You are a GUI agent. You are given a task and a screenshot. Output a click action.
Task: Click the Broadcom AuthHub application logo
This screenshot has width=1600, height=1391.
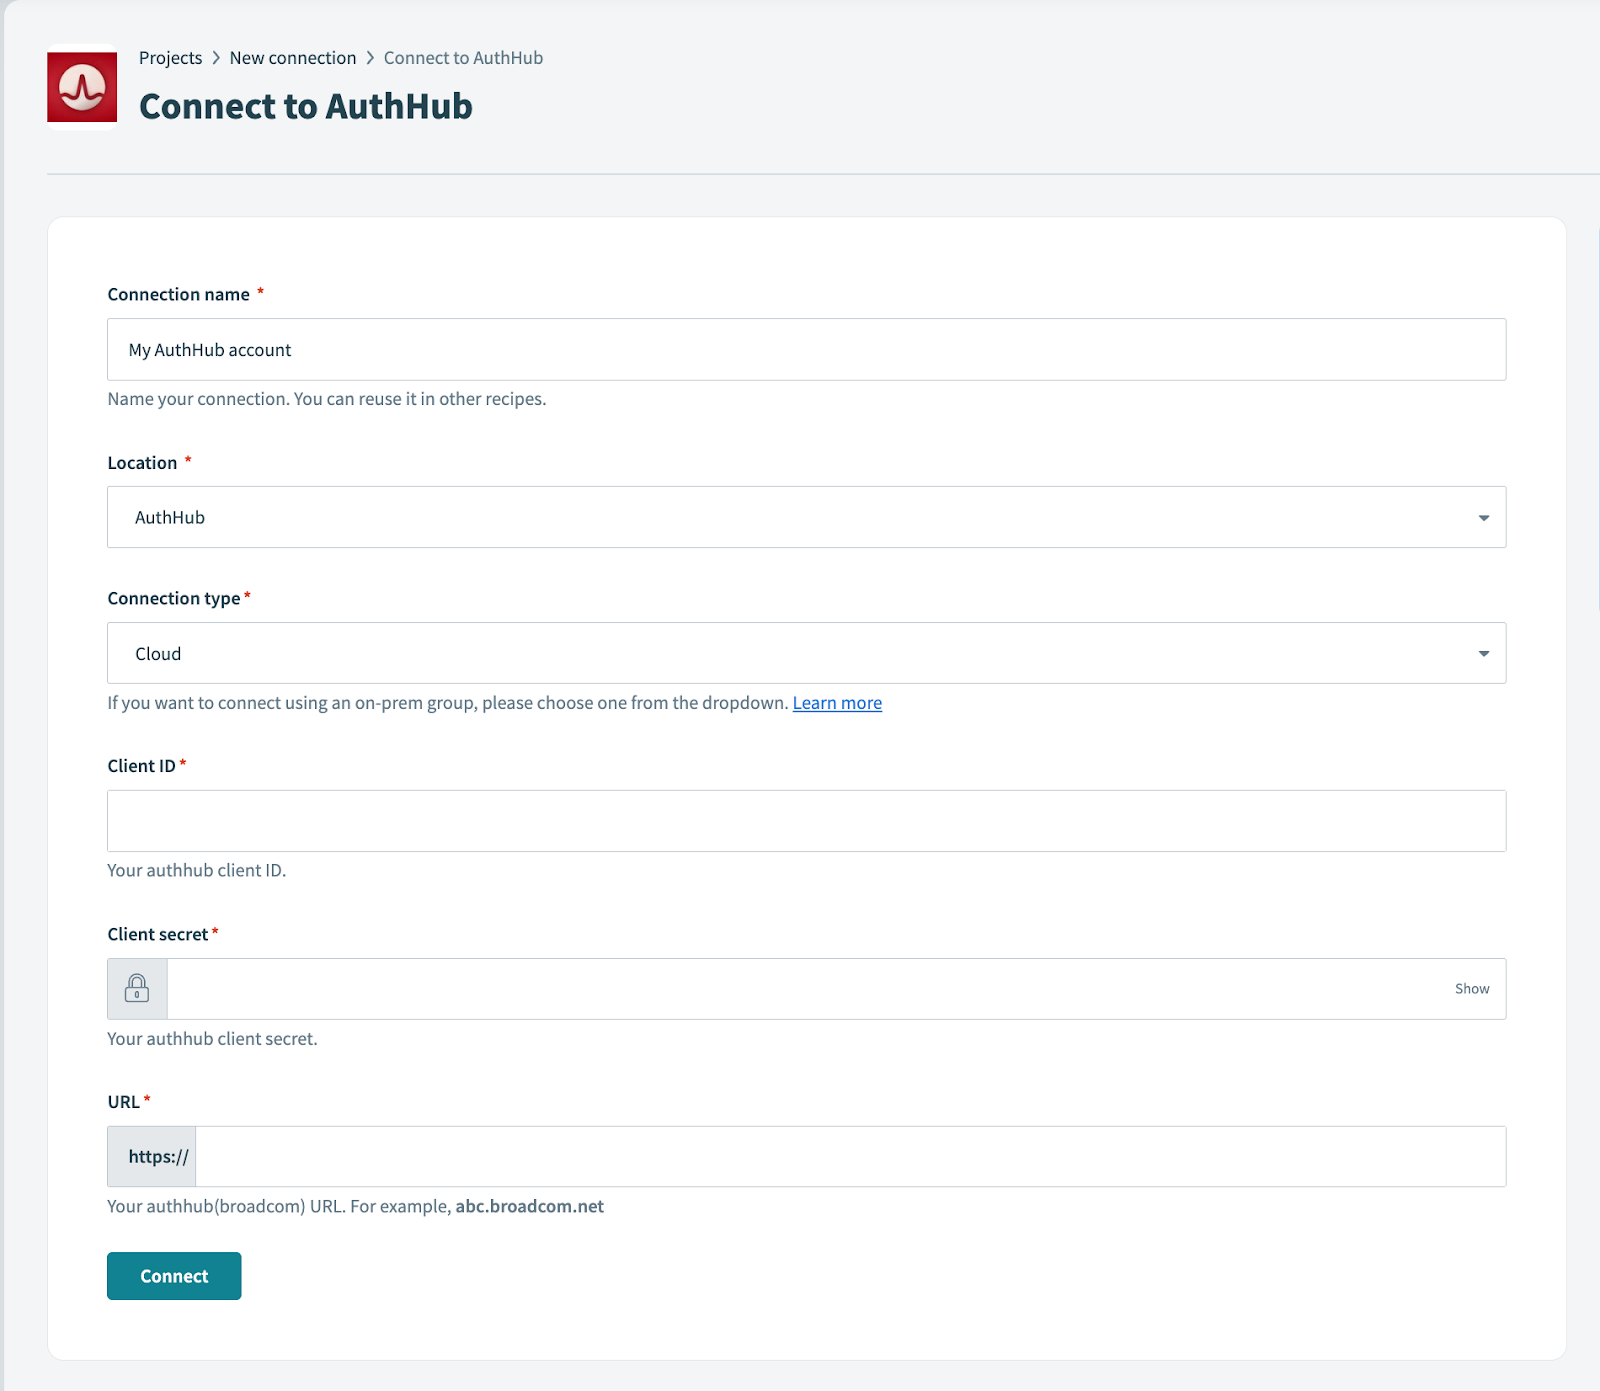(81, 90)
